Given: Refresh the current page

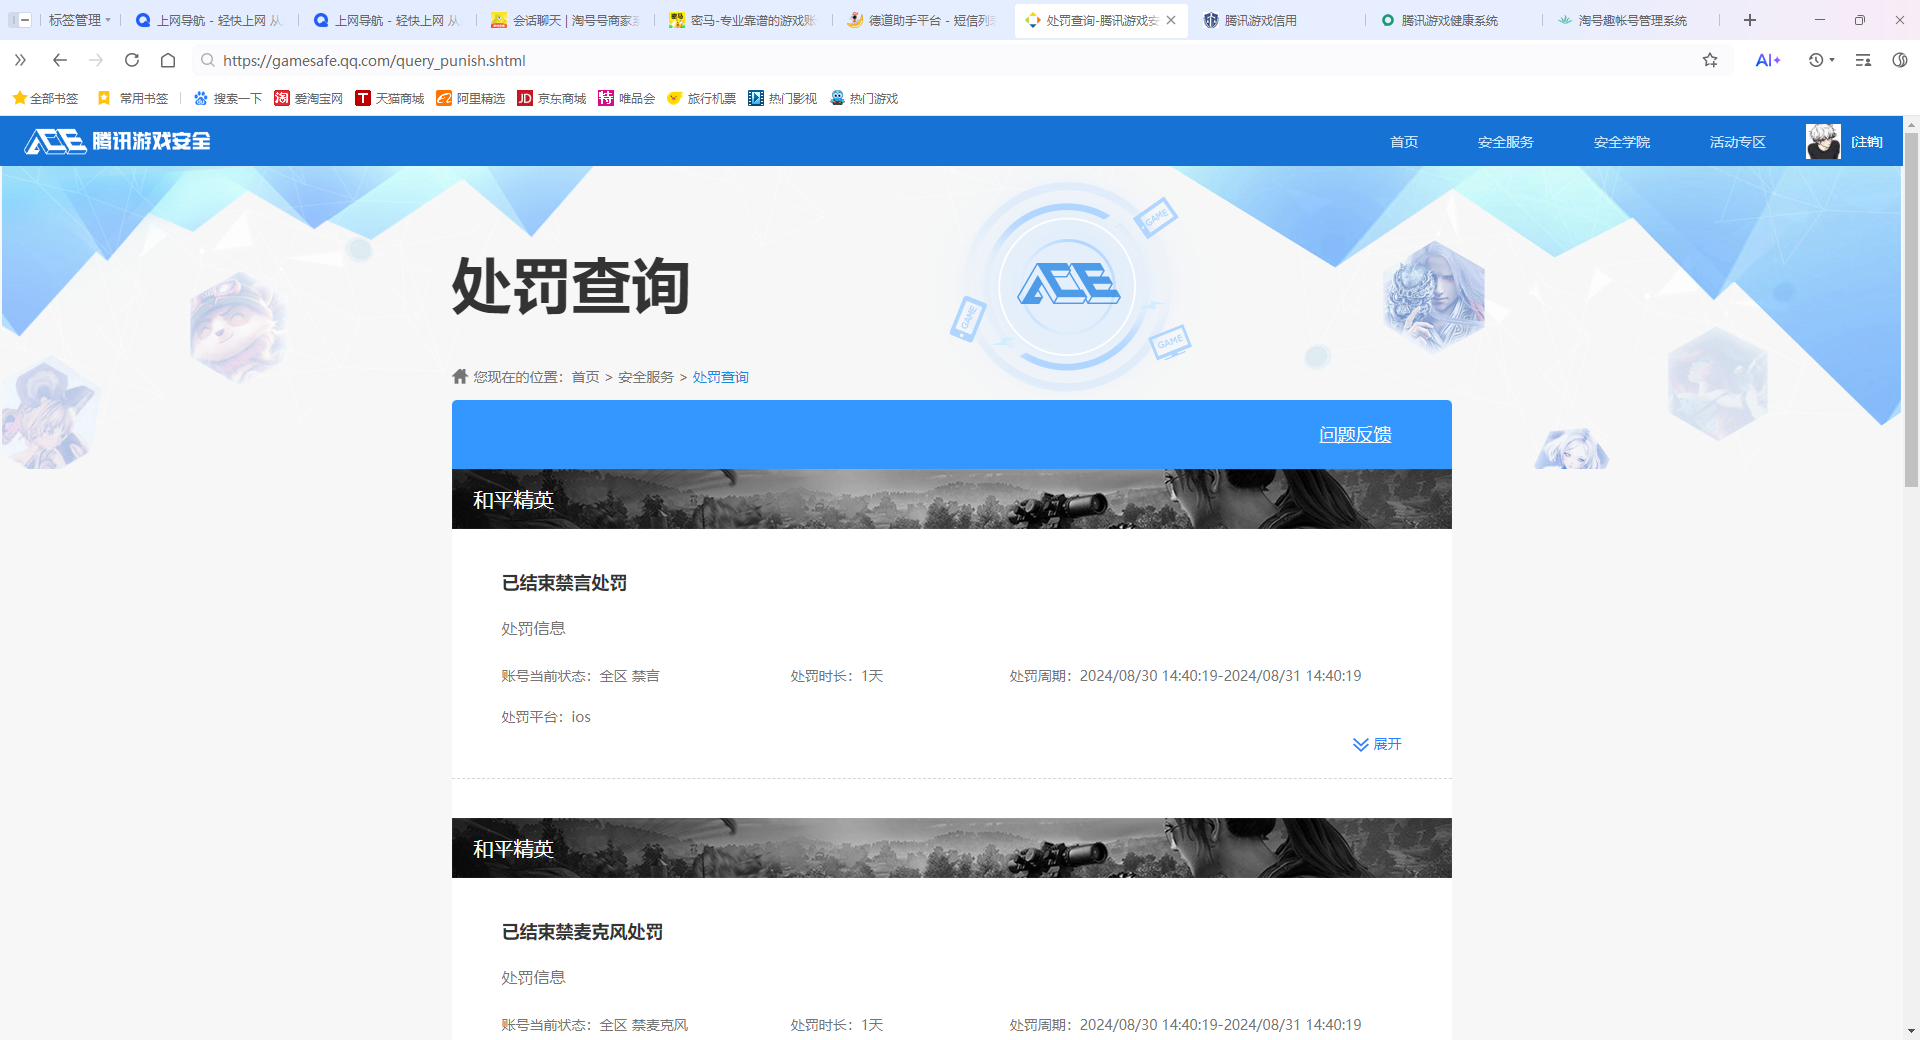Looking at the screenshot, I should pyautogui.click(x=131, y=61).
